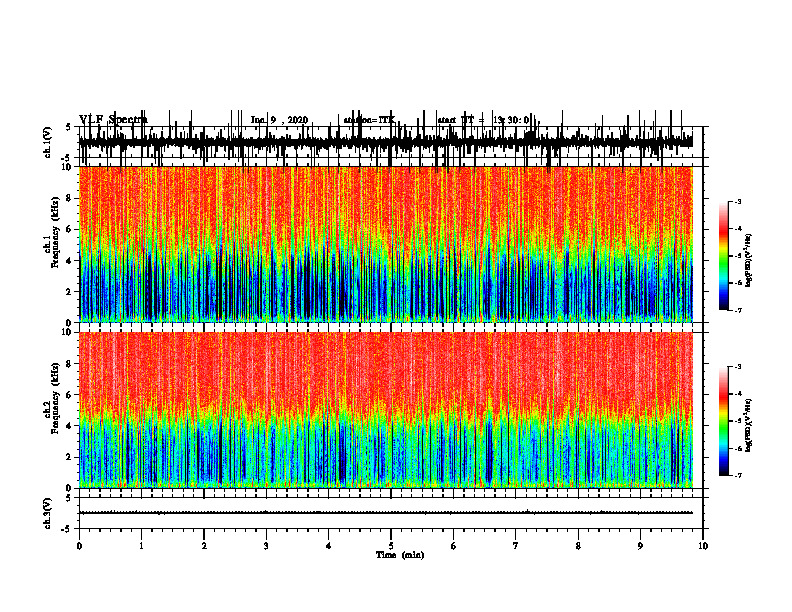Viewport: 792px width, 612px height.
Task: Click the "ch.1(V)" waveform axis label
Action: pyautogui.click(x=48, y=142)
